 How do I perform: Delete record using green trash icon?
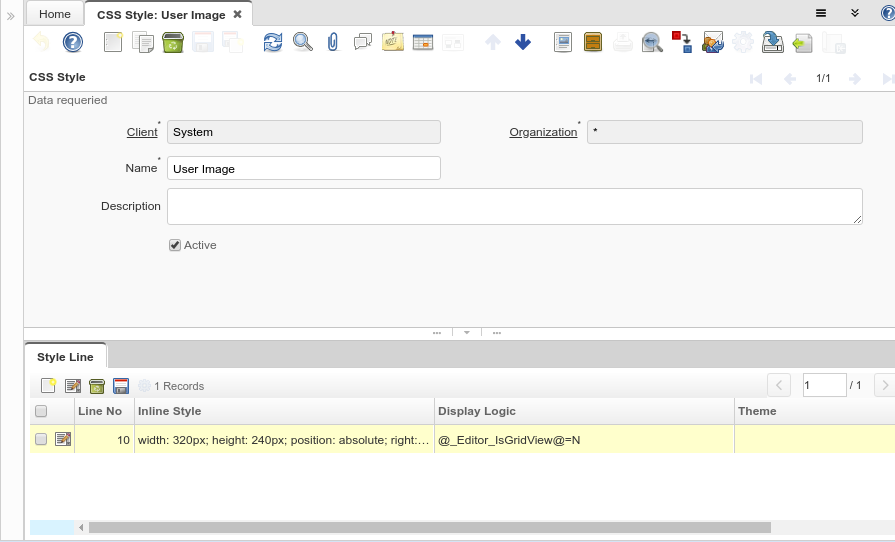[x=172, y=42]
